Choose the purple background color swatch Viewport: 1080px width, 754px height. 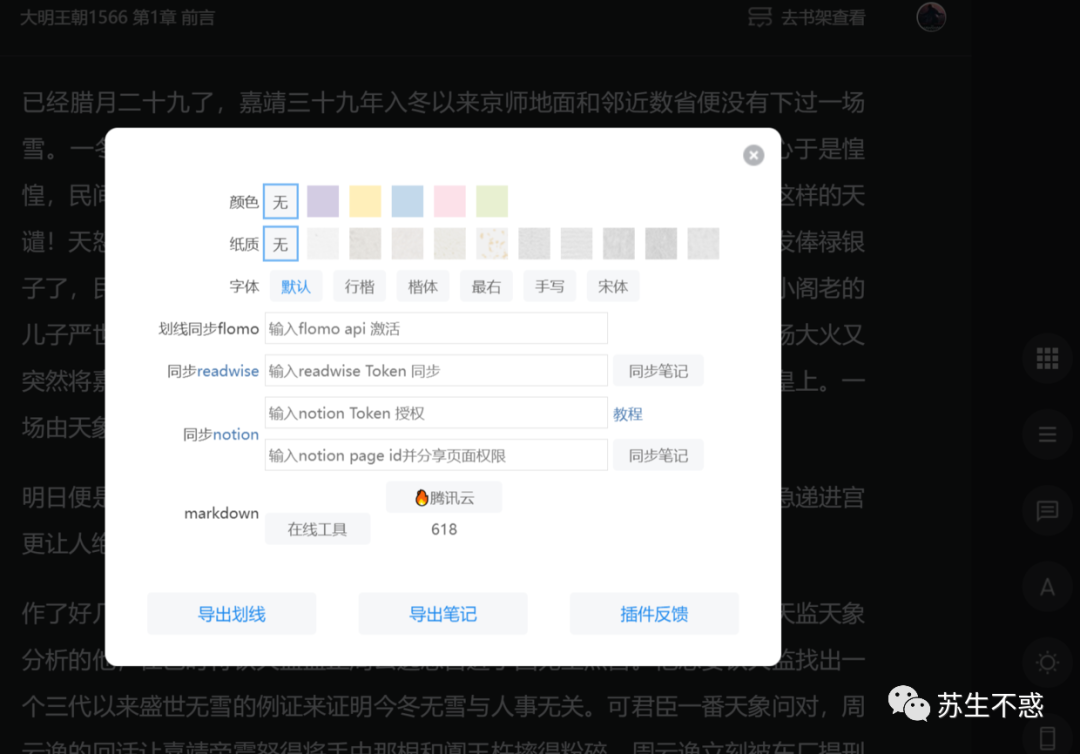323,201
